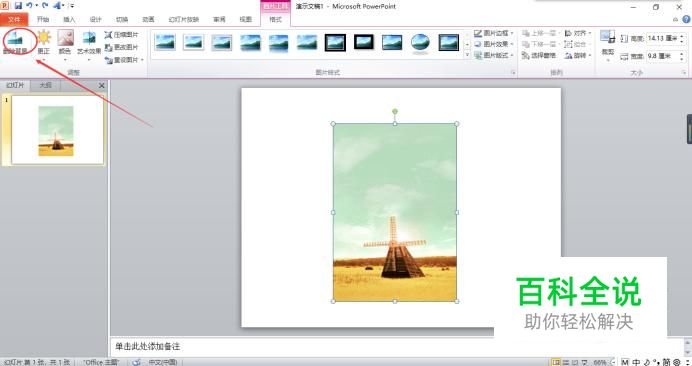Viewport: 692px width, 366px height.
Task: Click Compress Pictures (压缩图片)
Action: pyautogui.click(x=121, y=34)
